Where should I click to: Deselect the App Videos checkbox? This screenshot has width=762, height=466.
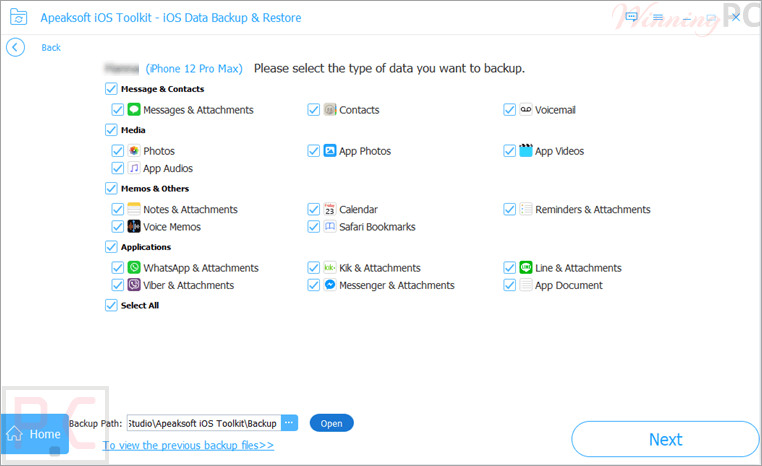(509, 151)
